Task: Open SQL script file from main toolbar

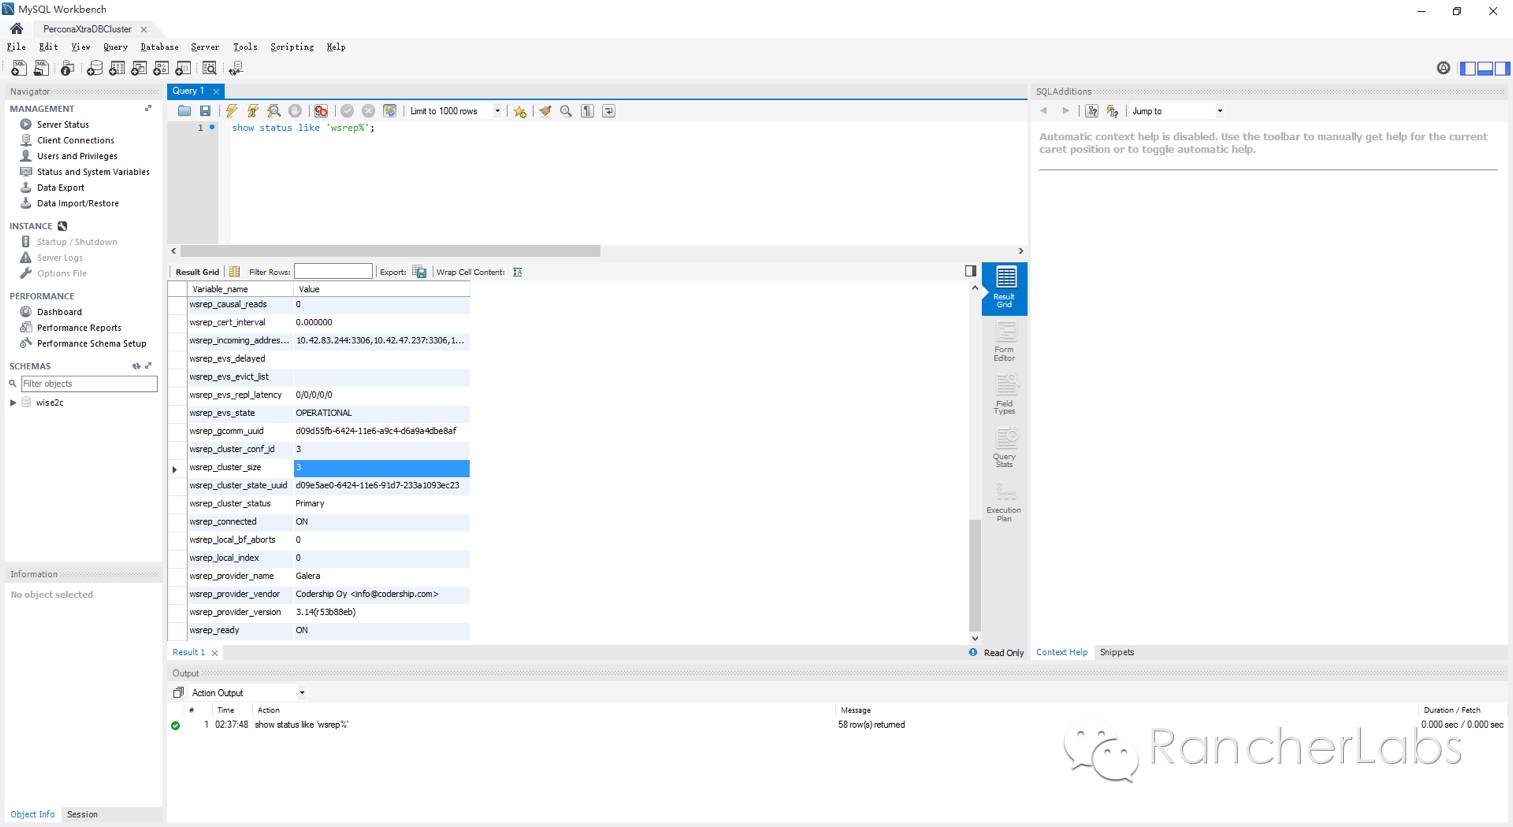Action: point(41,68)
